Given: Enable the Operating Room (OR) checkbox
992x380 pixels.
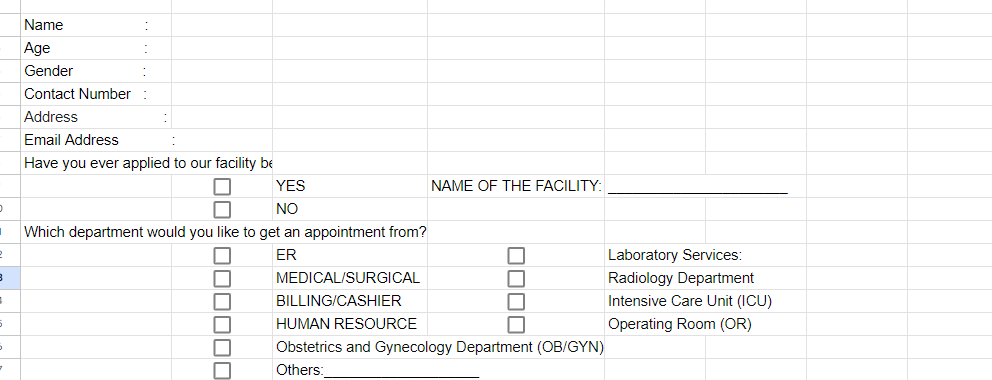Looking at the screenshot, I should [516, 325].
